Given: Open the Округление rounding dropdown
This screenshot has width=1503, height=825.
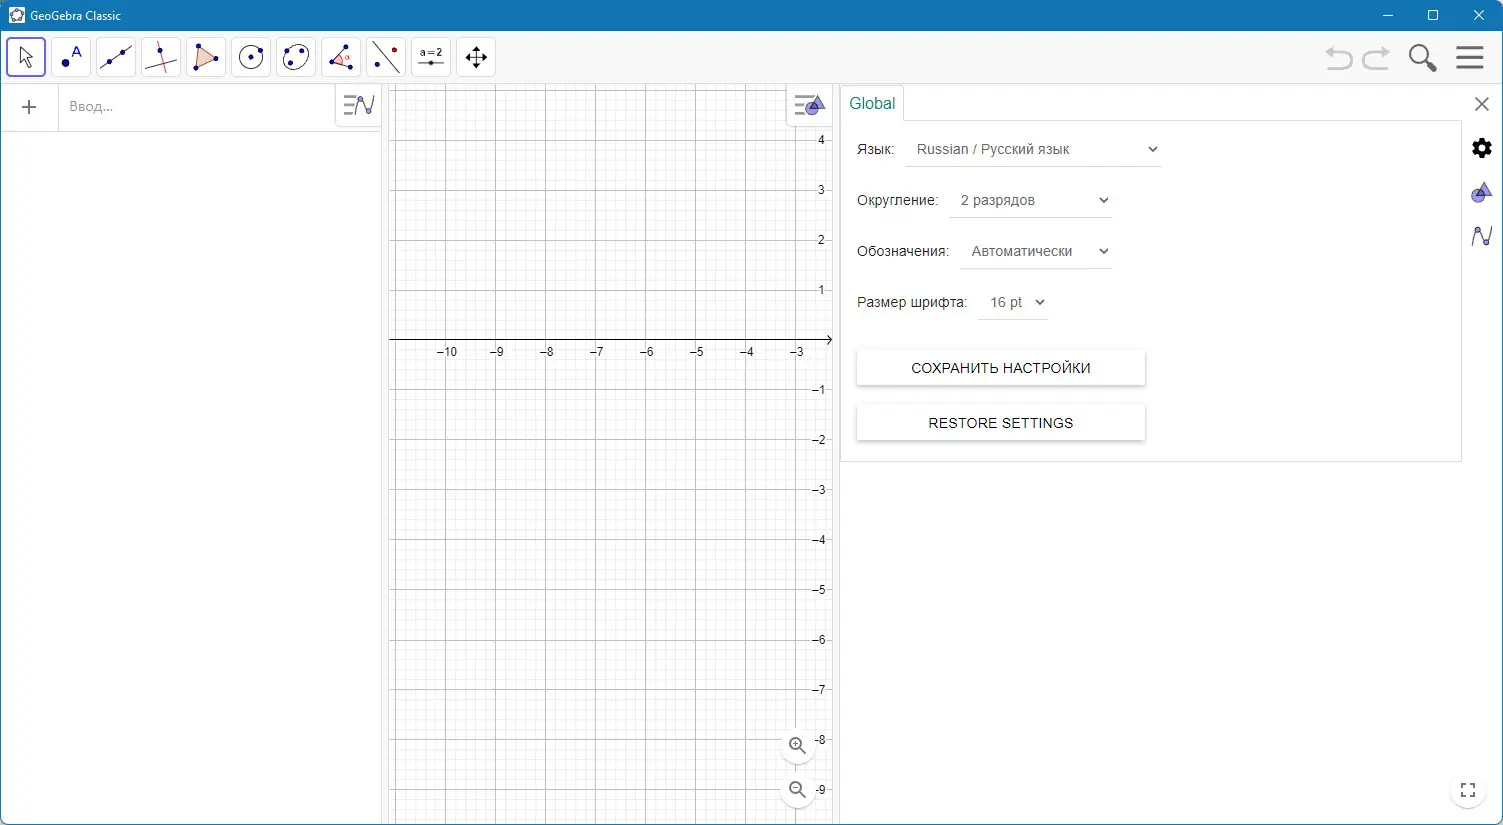Looking at the screenshot, I should coord(1030,200).
